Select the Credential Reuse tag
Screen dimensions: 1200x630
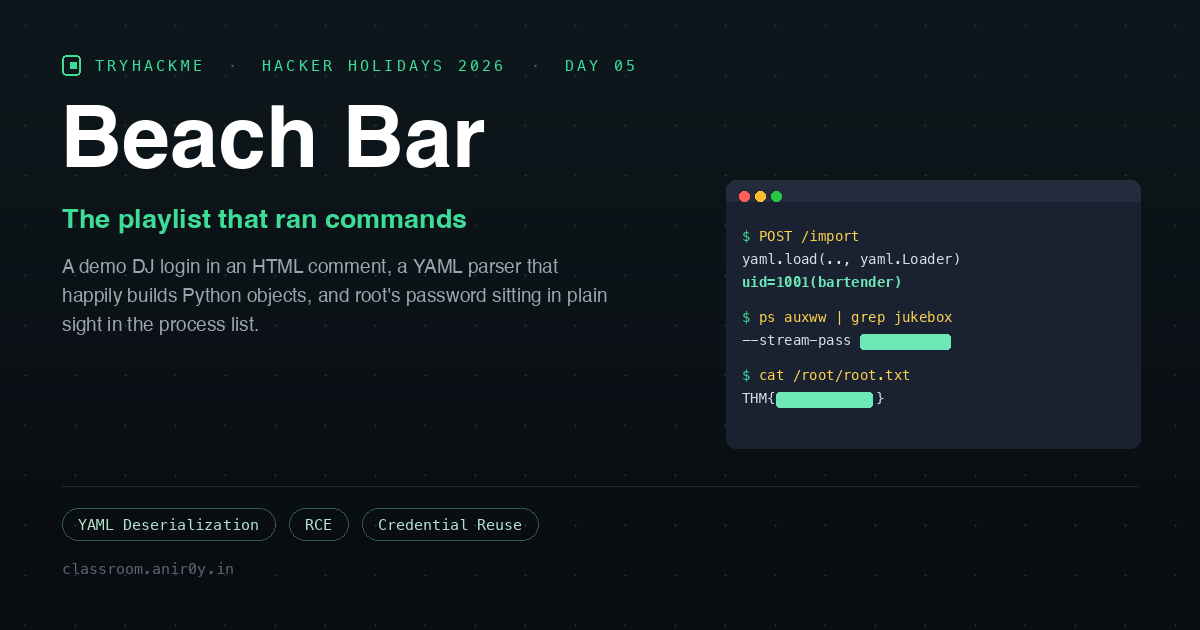pyautogui.click(x=450, y=525)
